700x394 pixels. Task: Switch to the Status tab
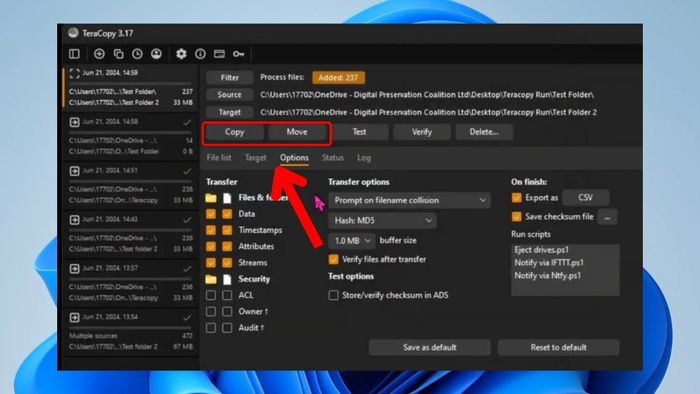coord(333,158)
